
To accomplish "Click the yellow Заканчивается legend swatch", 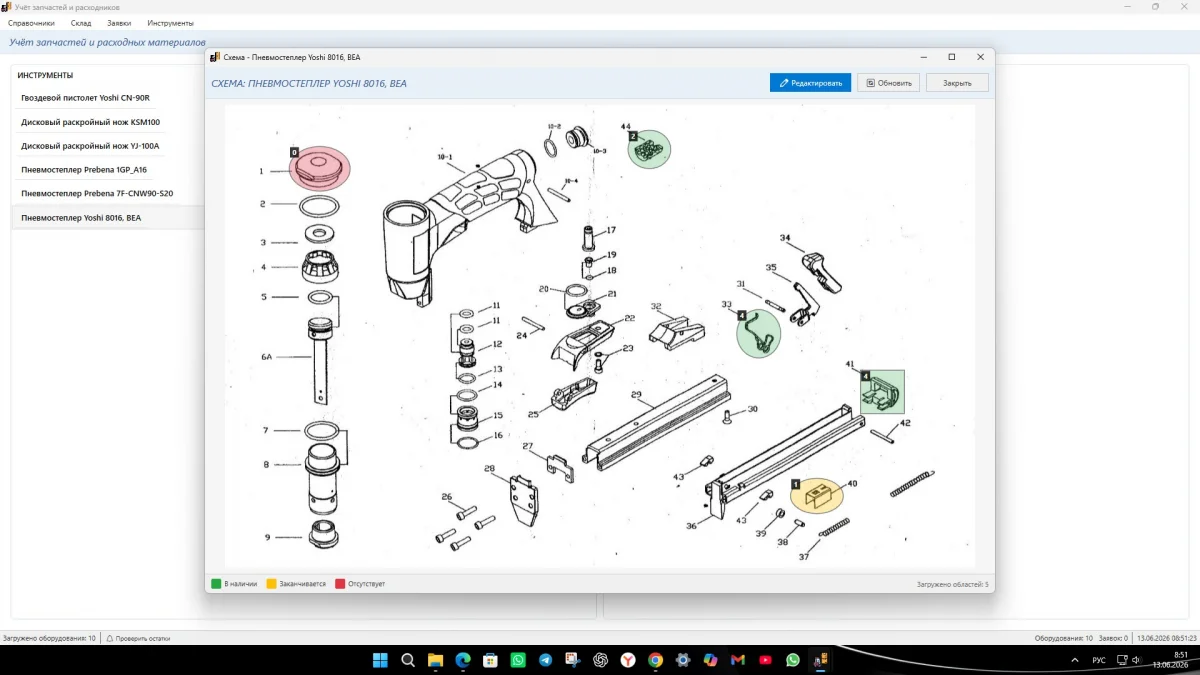I will tap(272, 584).
